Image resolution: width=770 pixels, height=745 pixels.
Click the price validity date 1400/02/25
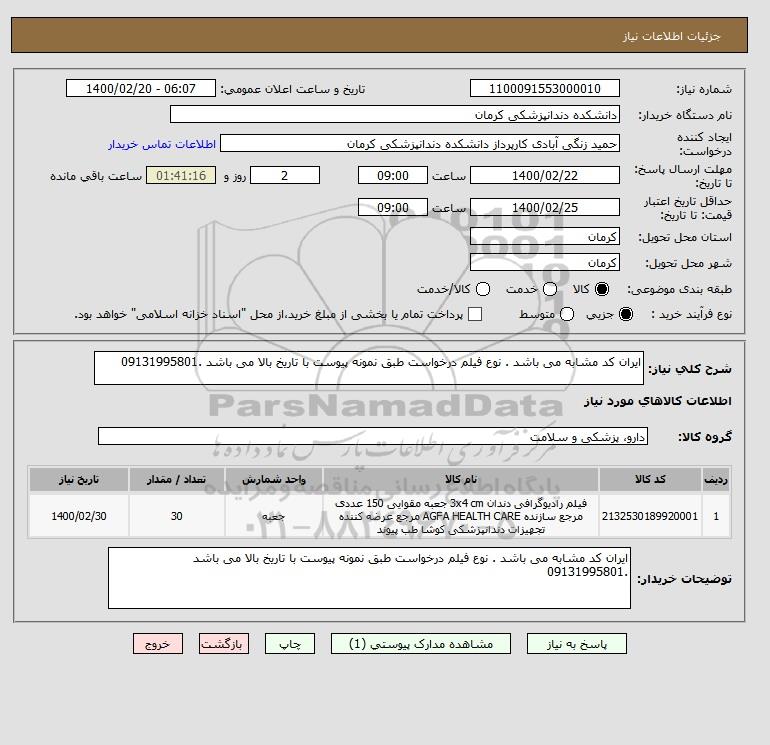coord(545,207)
